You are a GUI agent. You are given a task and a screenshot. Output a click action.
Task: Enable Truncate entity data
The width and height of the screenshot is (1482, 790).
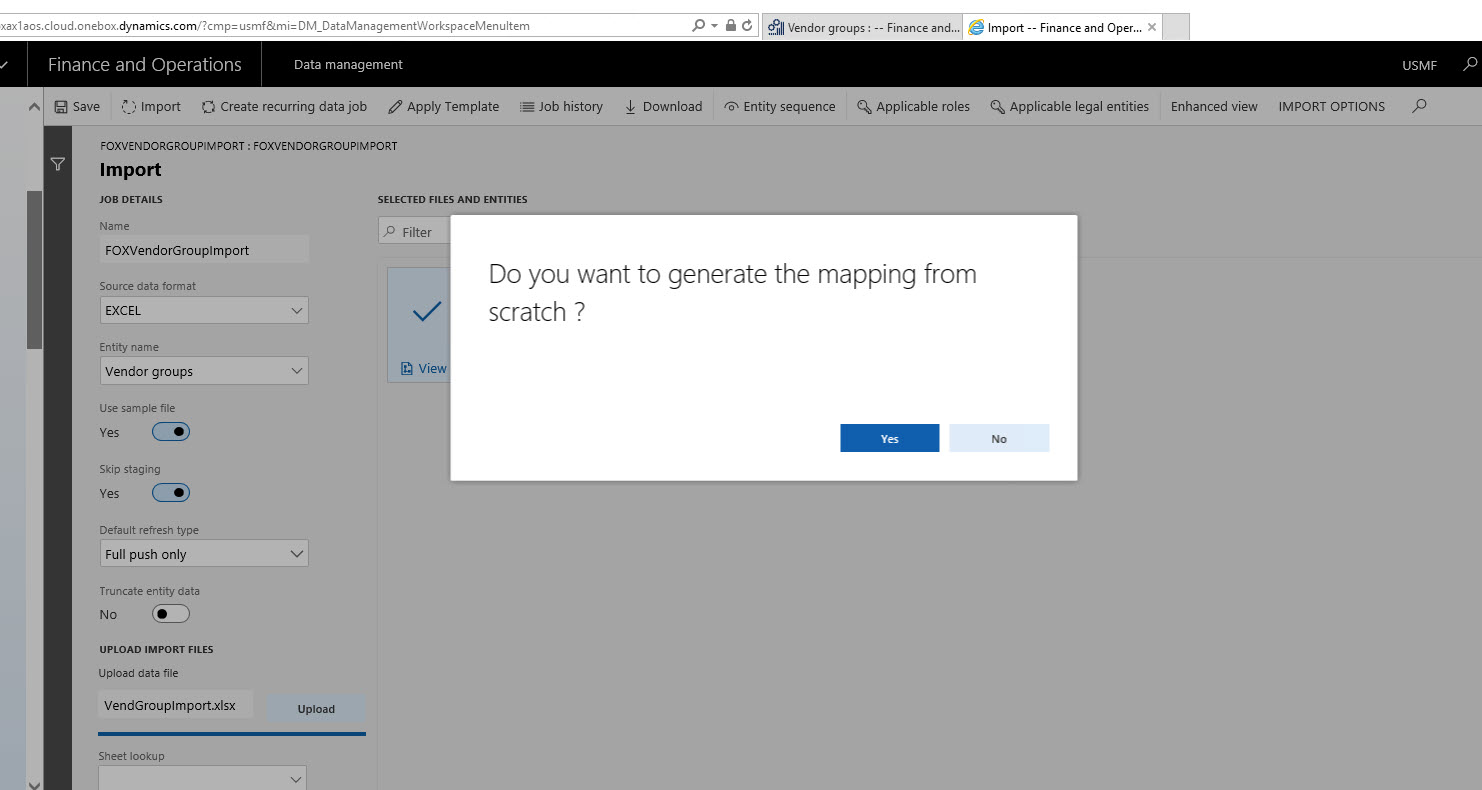tap(170, 613)
